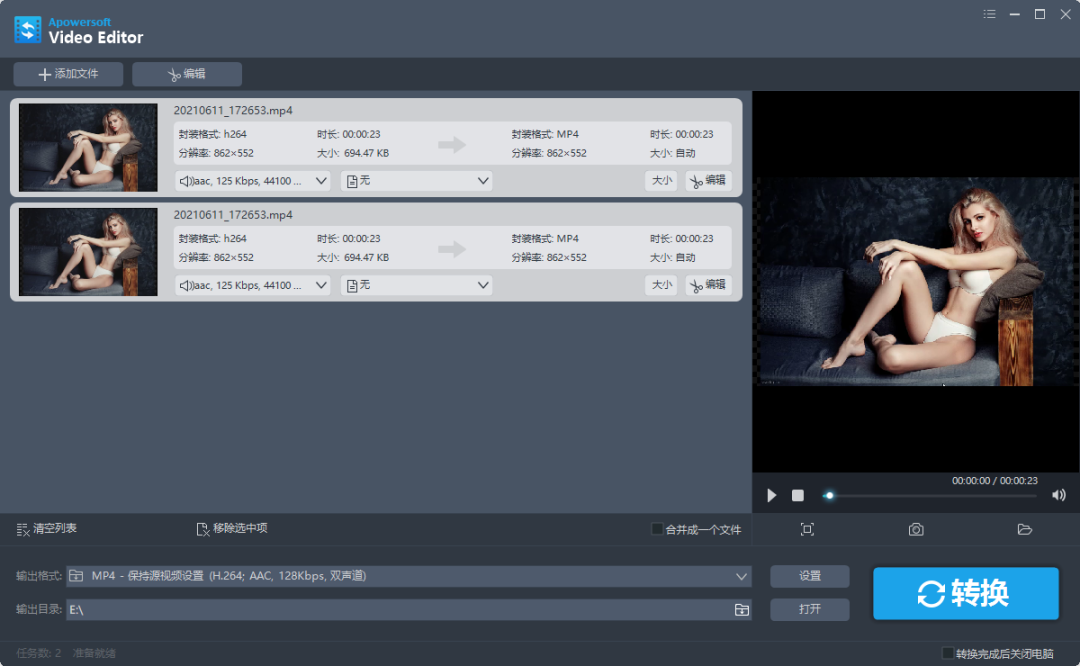1080x666 pixels.
Task: Select second video thumbnail in file list
Action: (88, 252)
